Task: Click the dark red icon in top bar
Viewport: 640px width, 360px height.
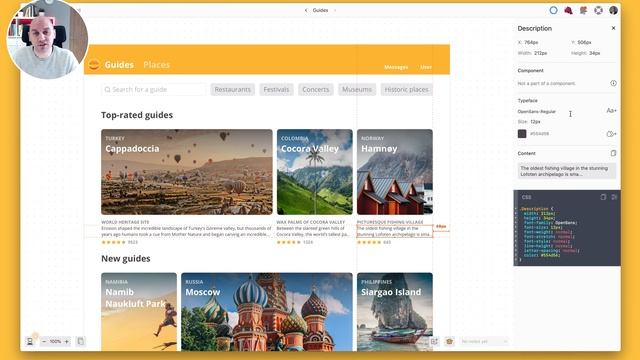Action: 568,11
